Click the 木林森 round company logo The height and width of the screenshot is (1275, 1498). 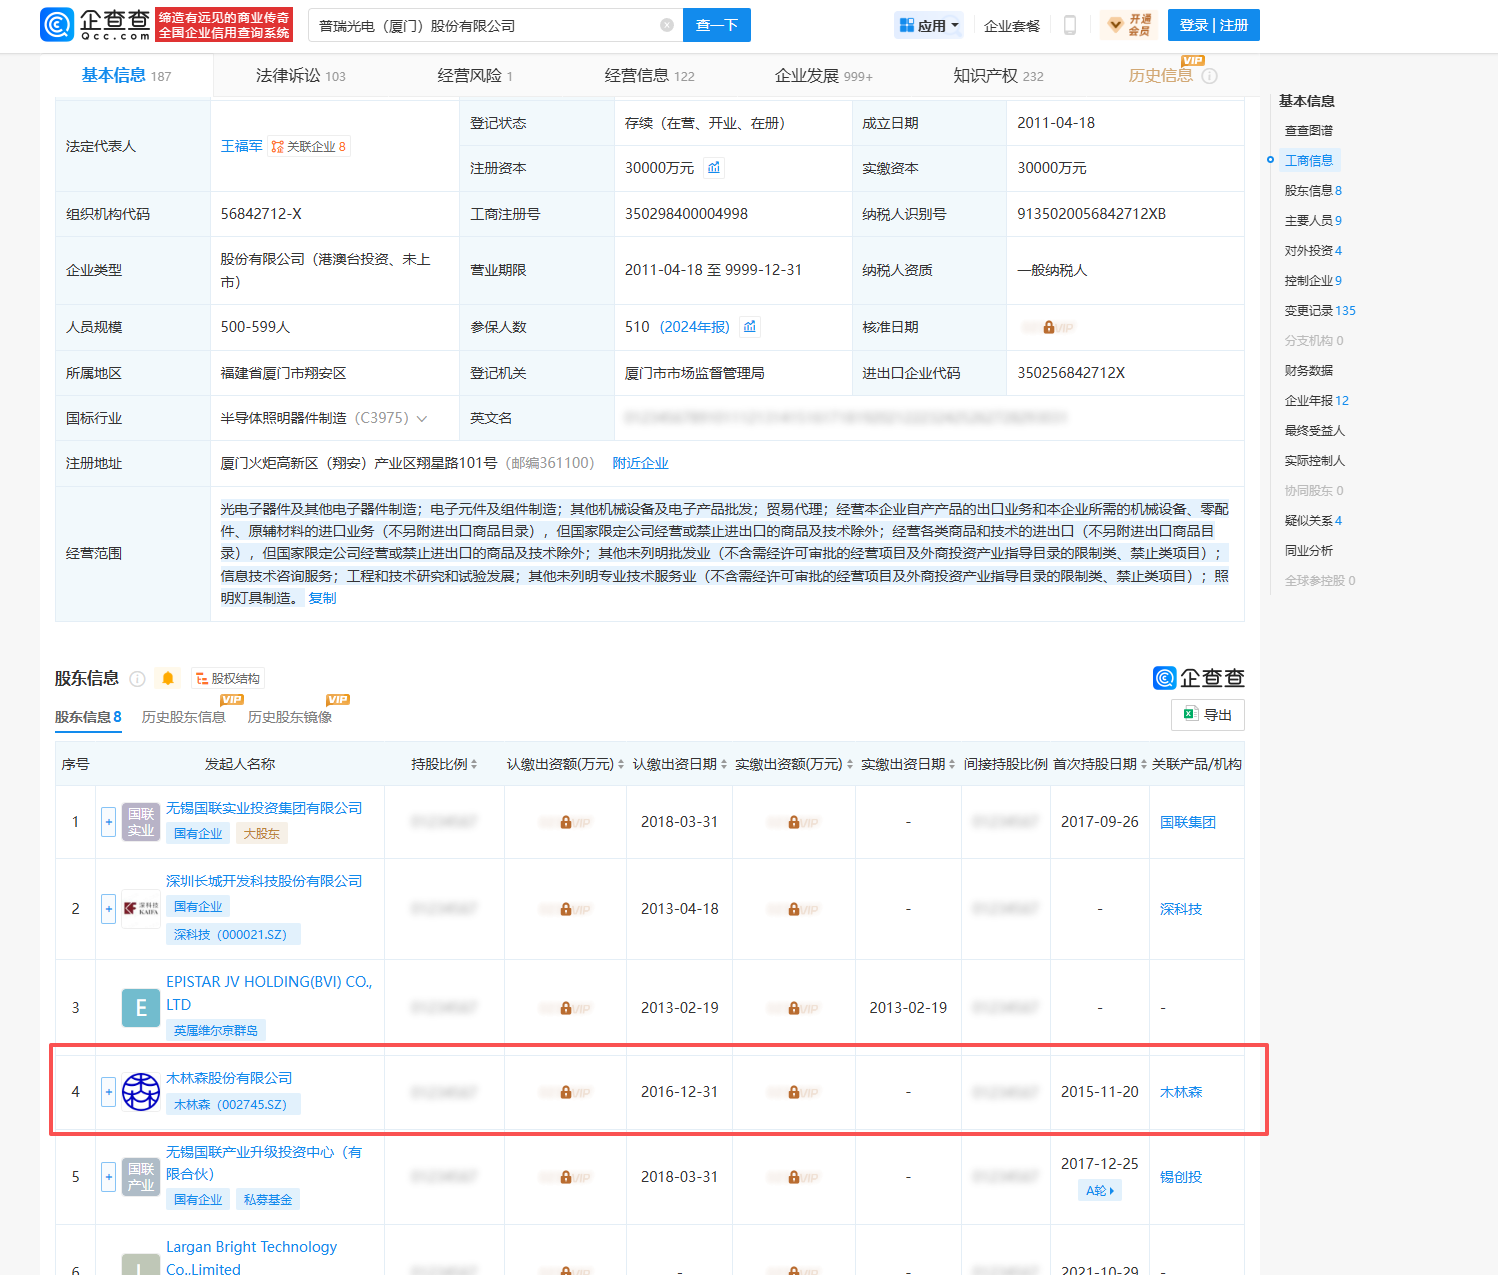click(x=141, y=1092)
